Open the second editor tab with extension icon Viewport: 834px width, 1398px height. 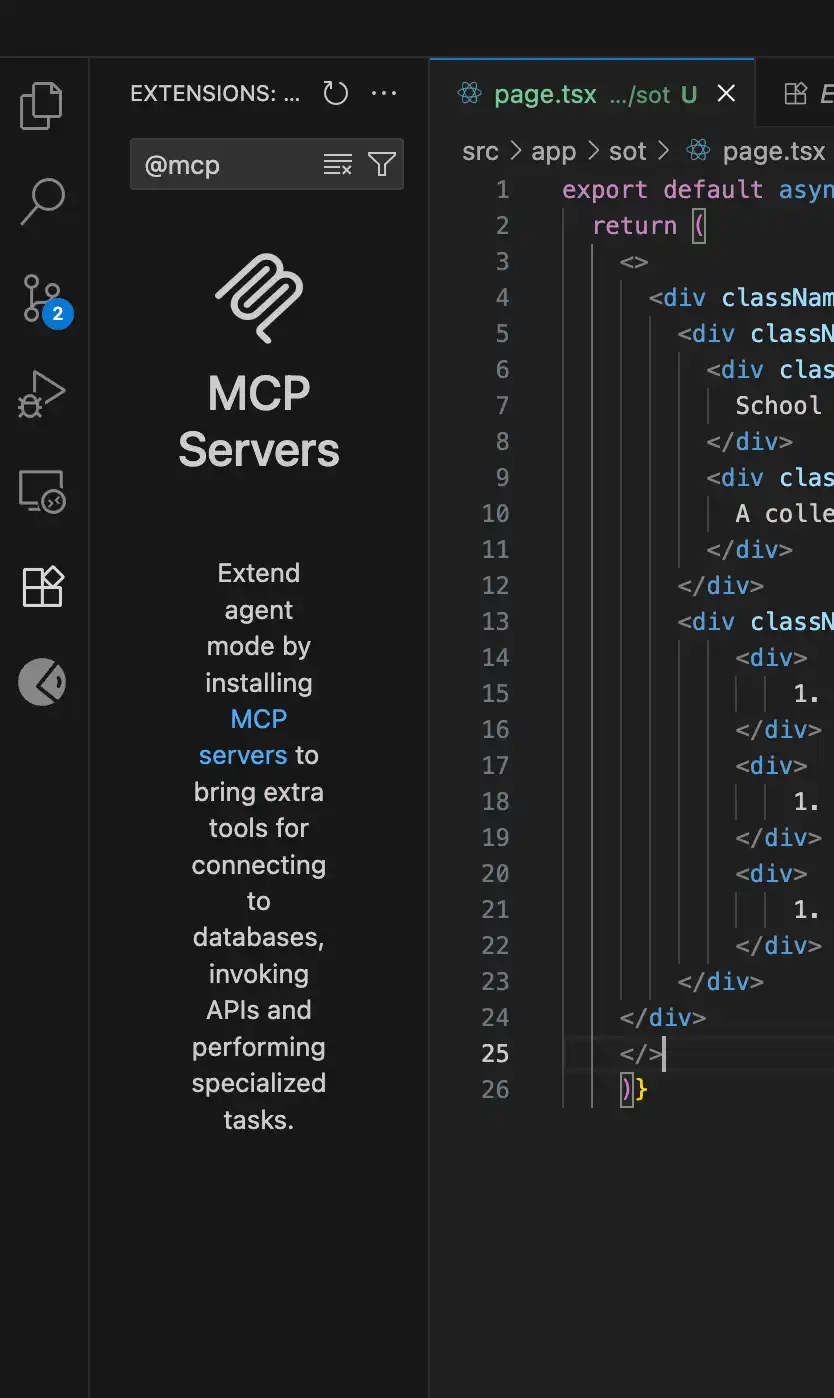tap(796, 94)
